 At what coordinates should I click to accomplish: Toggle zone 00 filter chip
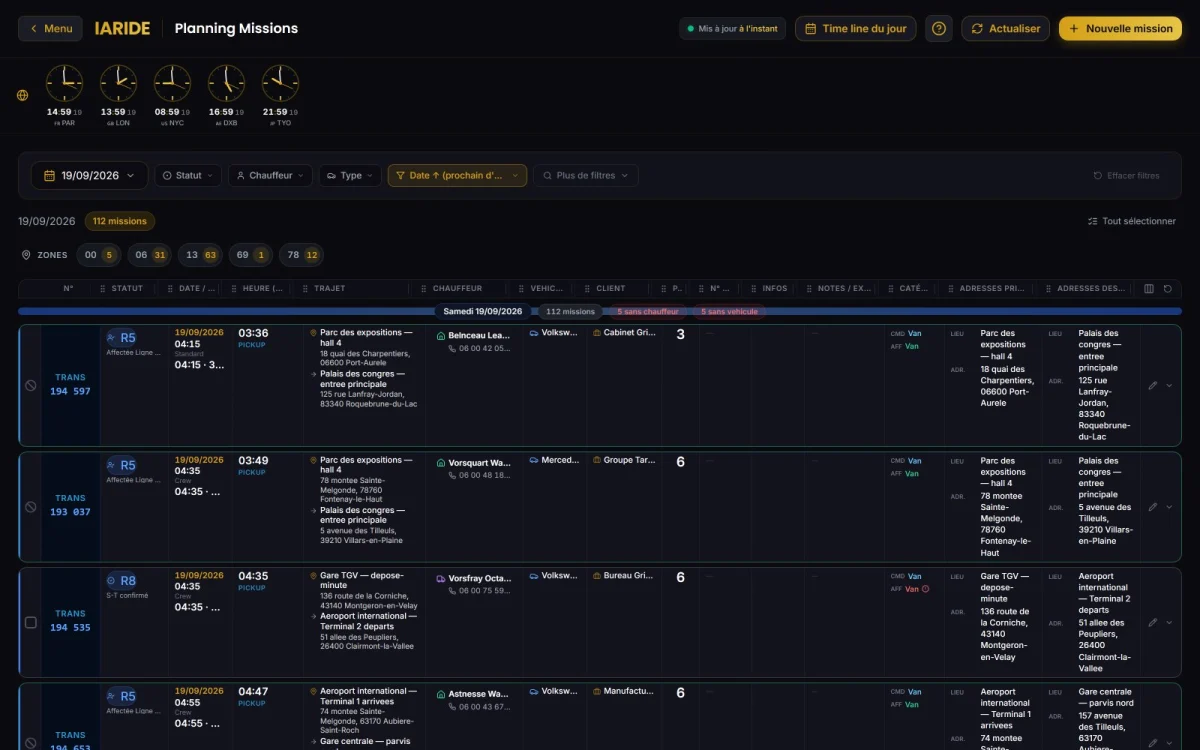pyautogui.click(x=99, y=255)
